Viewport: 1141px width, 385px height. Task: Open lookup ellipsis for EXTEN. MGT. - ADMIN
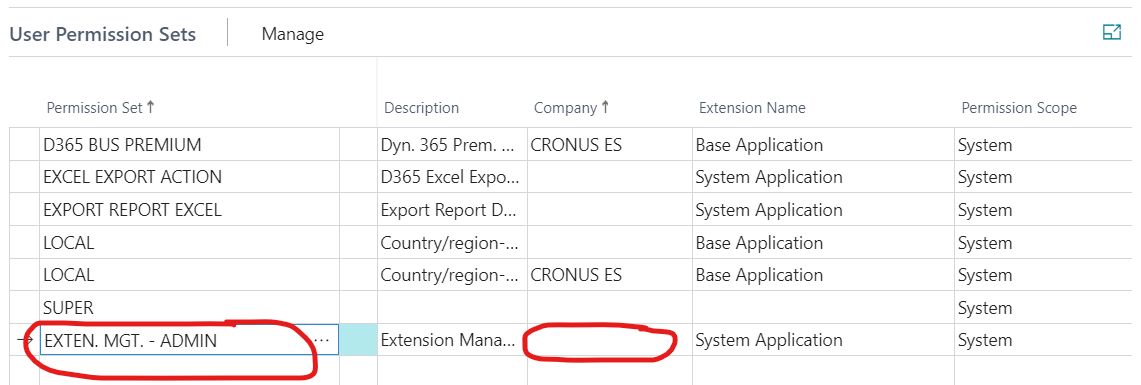click(321, 340)
